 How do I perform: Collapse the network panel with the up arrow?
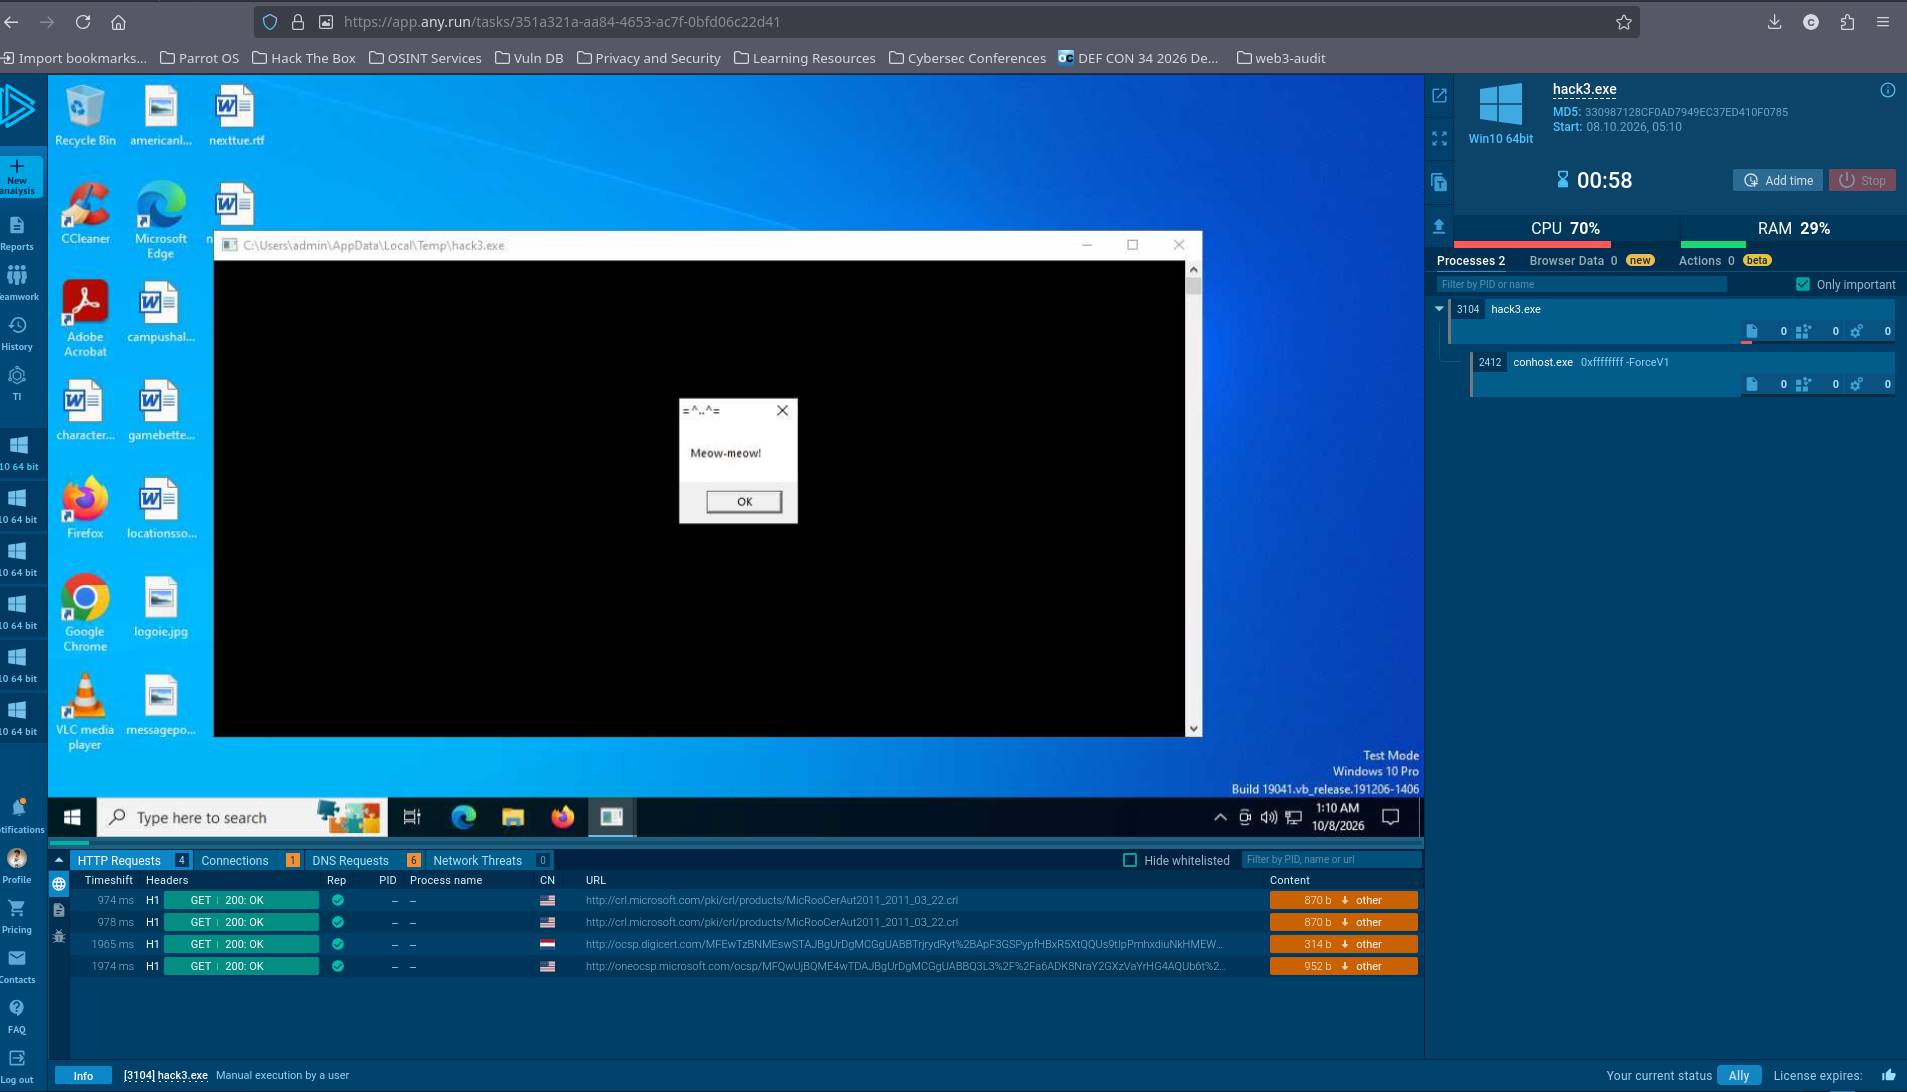pos(59,860)
